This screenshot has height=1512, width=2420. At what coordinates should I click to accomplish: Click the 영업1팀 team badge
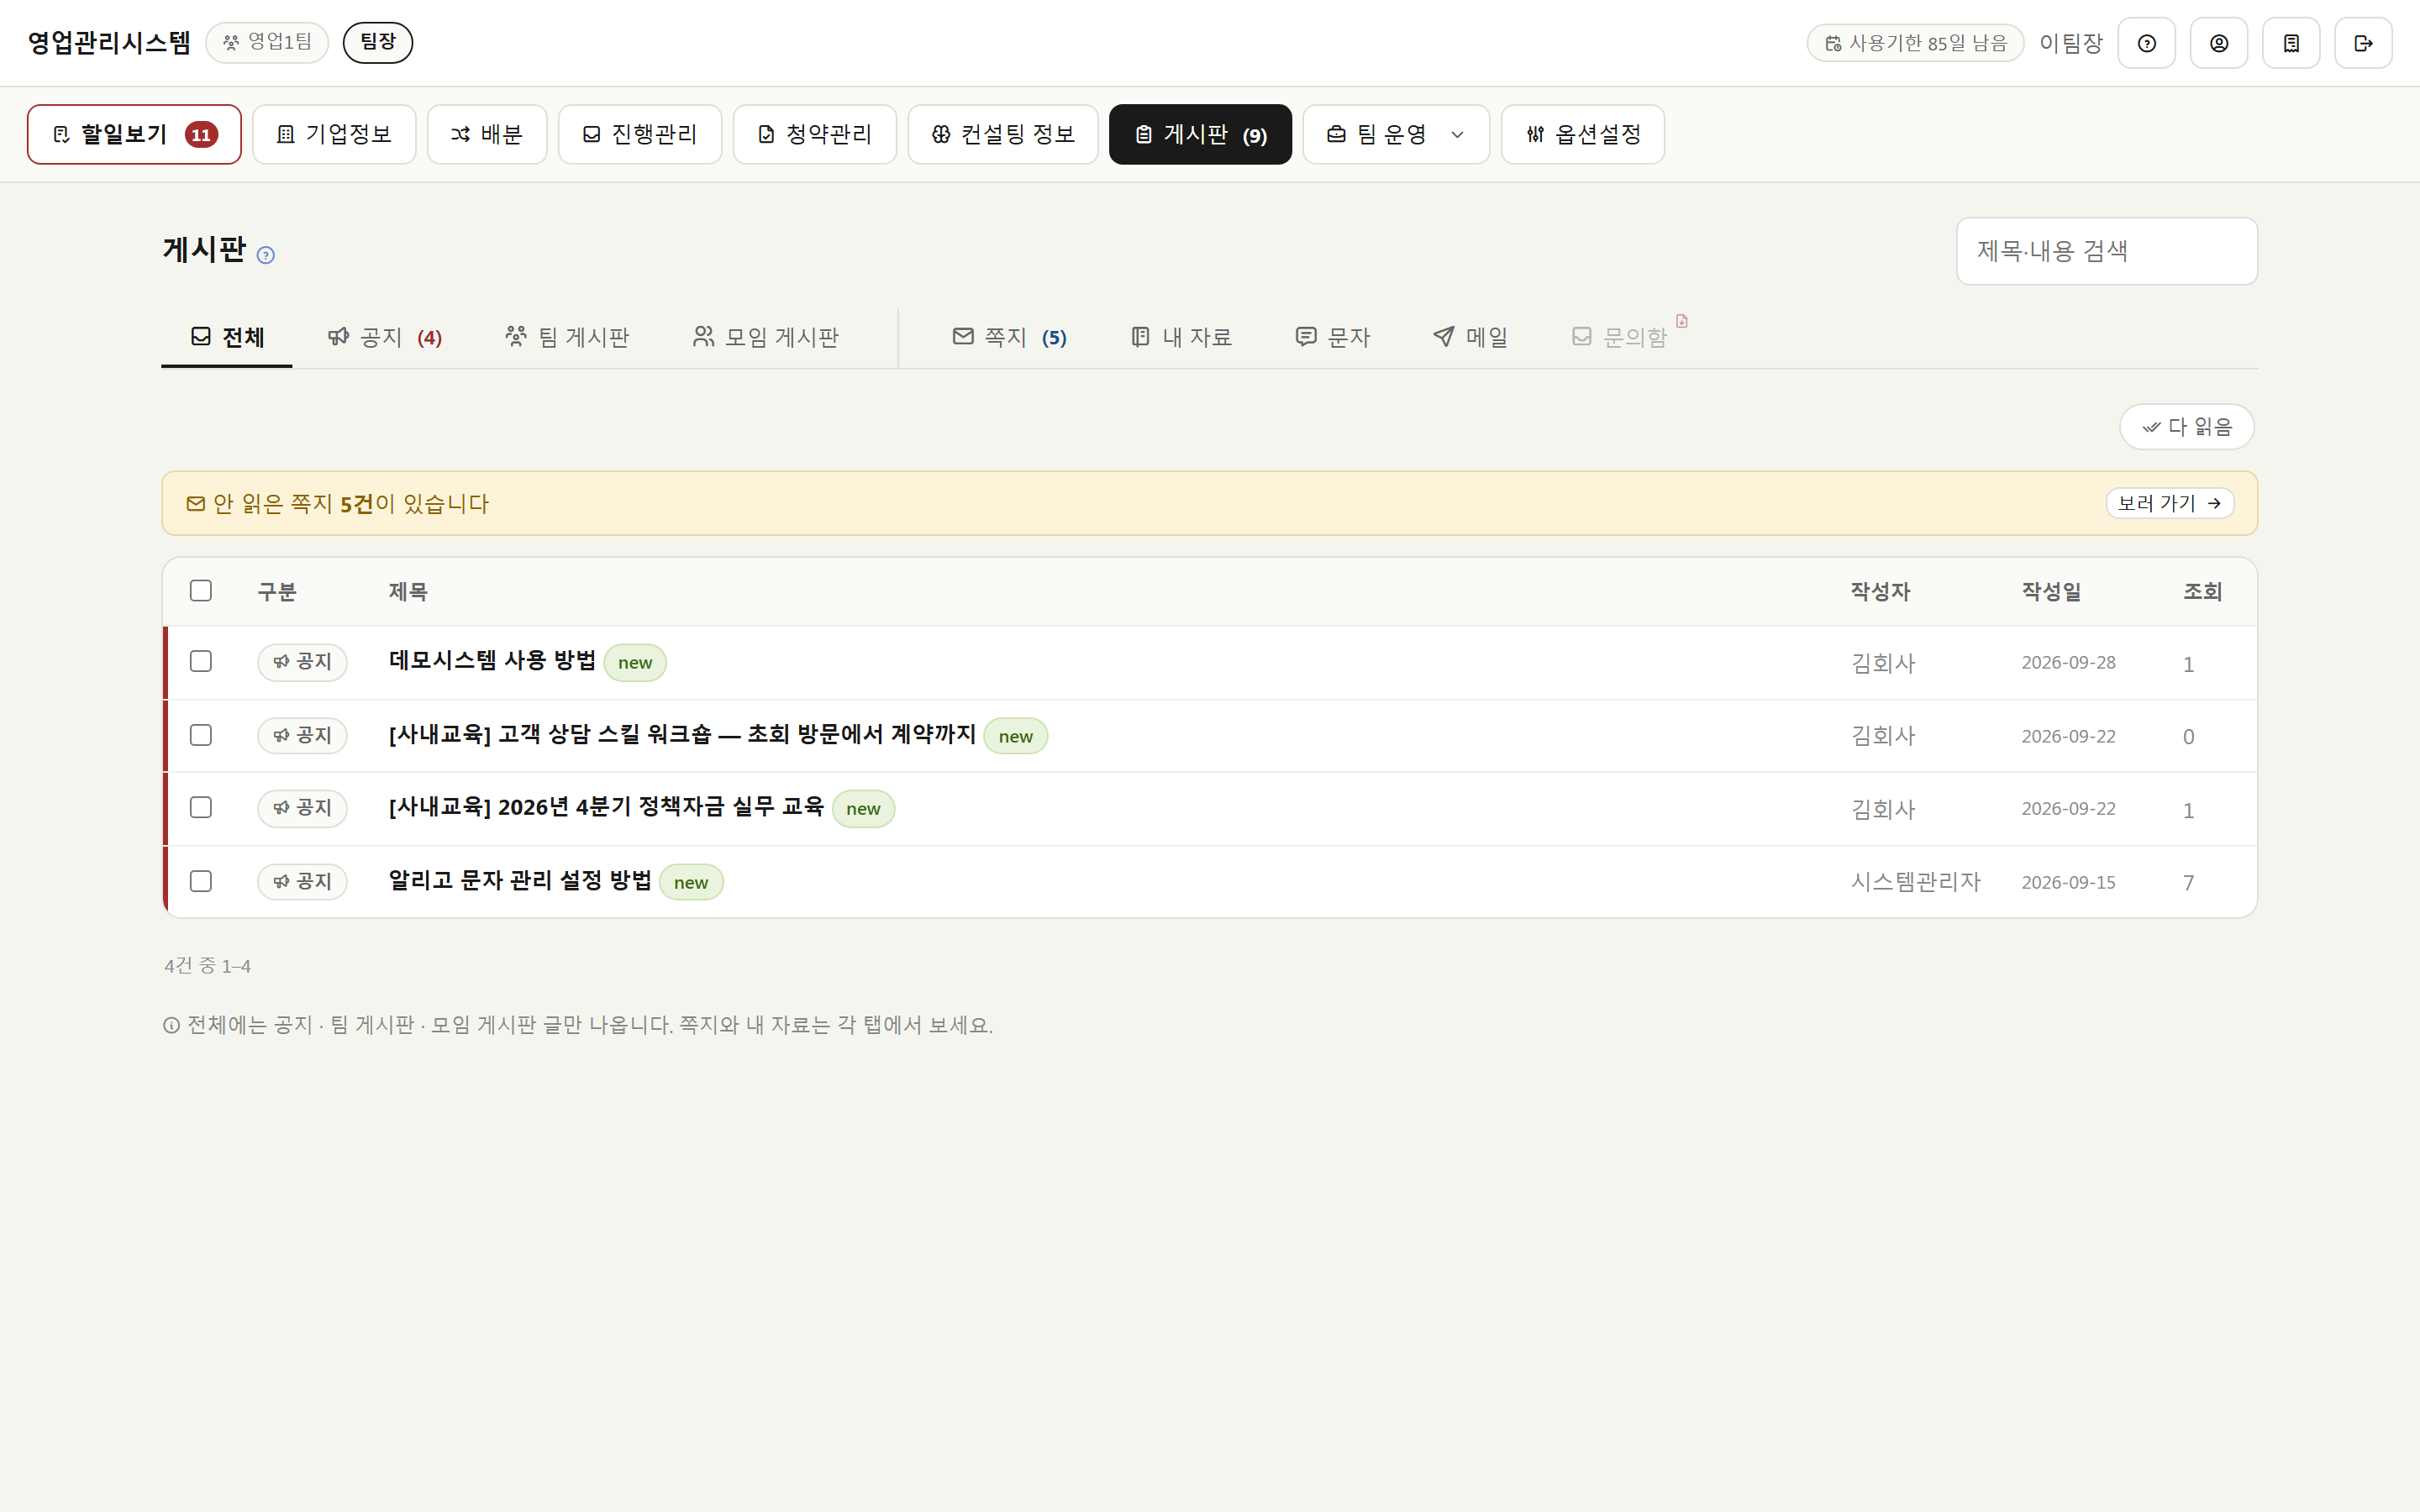(267, 42)
